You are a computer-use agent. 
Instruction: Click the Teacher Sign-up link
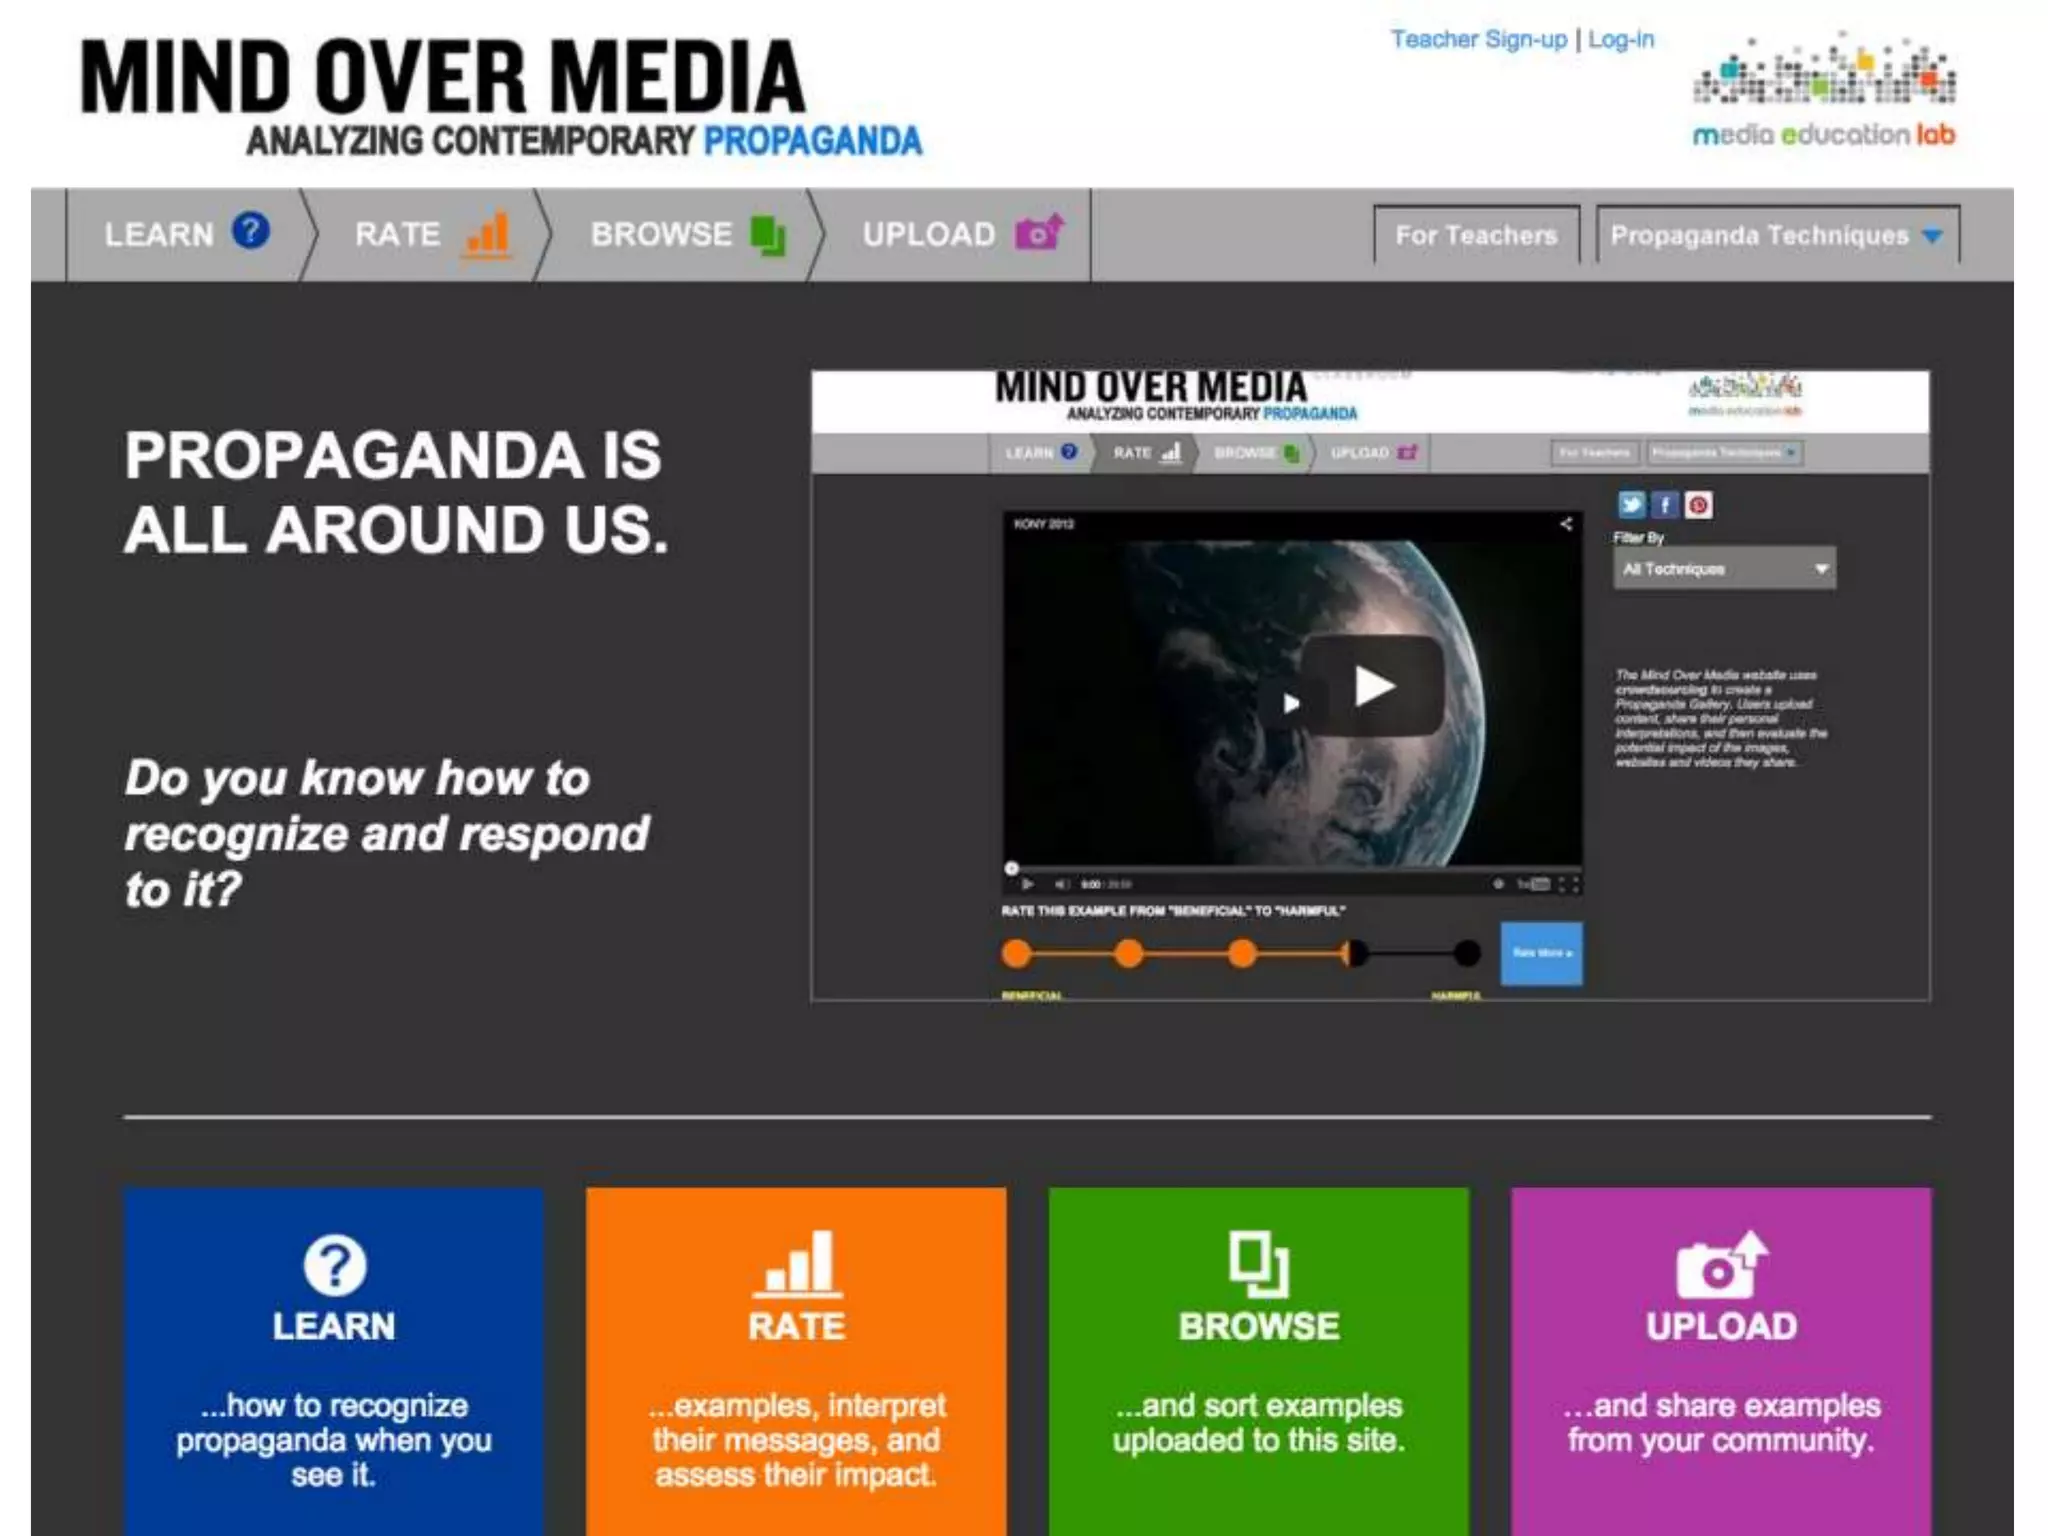pyautogui.click(x=1478, y=40)
